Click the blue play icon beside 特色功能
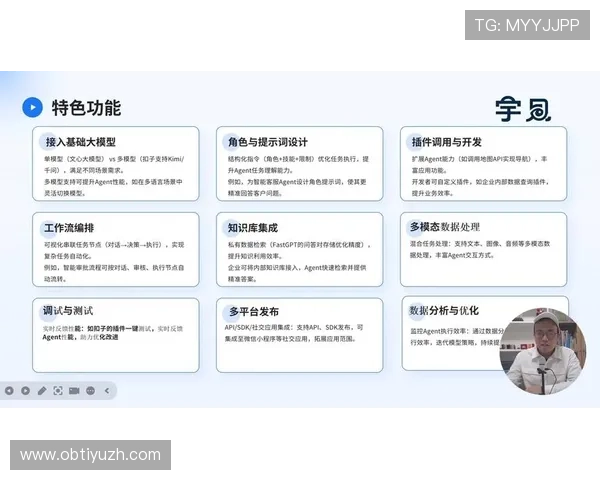 33,108
